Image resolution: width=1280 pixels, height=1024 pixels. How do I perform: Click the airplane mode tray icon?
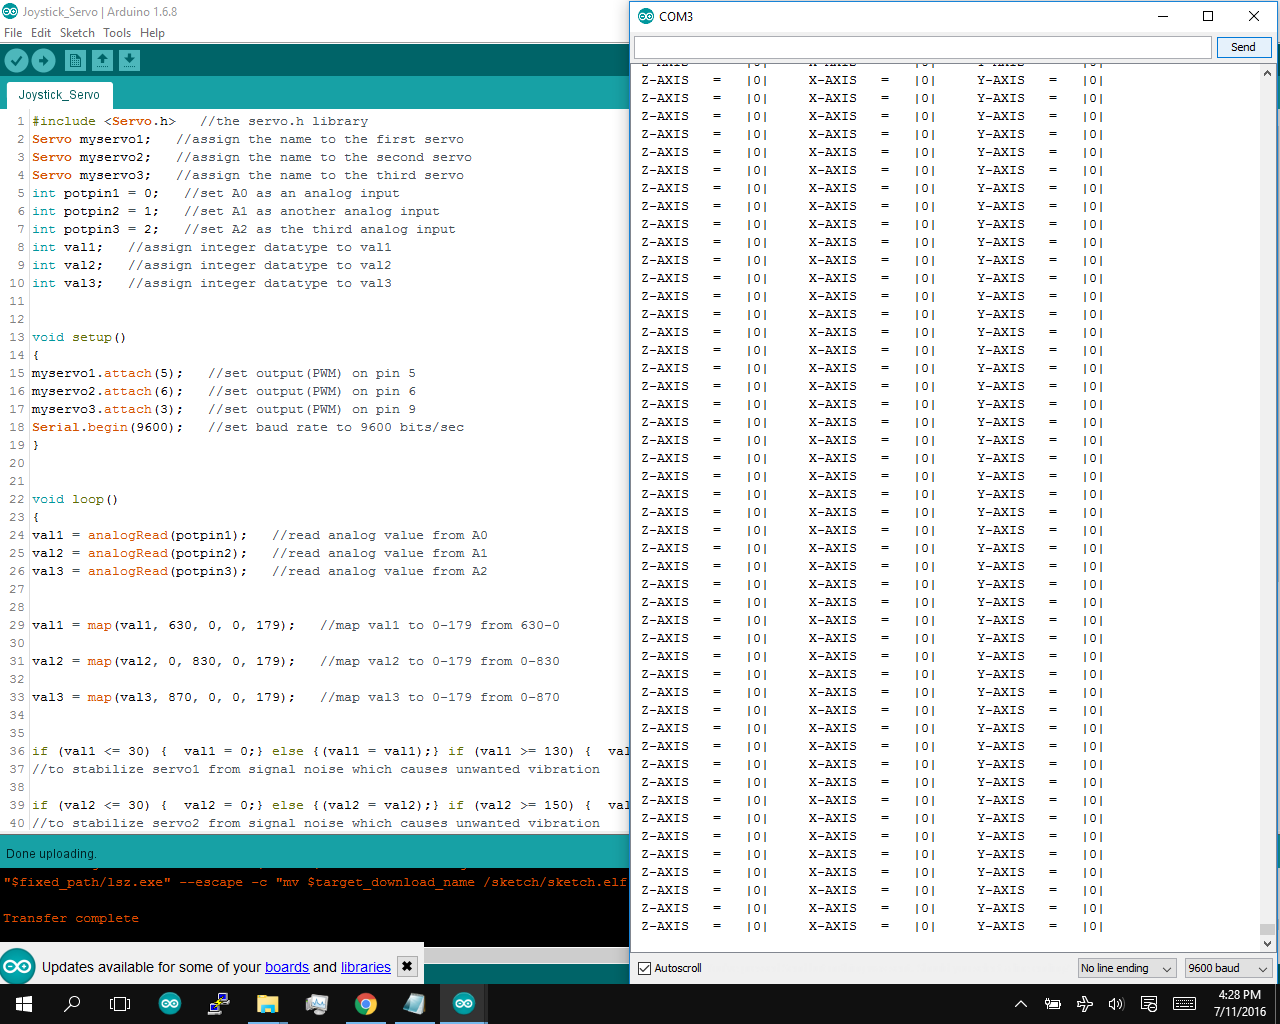coord(1085,1004)
